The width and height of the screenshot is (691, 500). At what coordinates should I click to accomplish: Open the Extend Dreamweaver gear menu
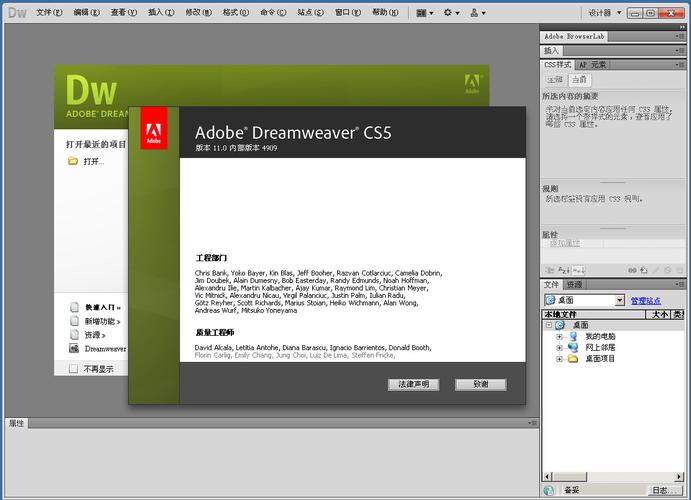[451, 13]
